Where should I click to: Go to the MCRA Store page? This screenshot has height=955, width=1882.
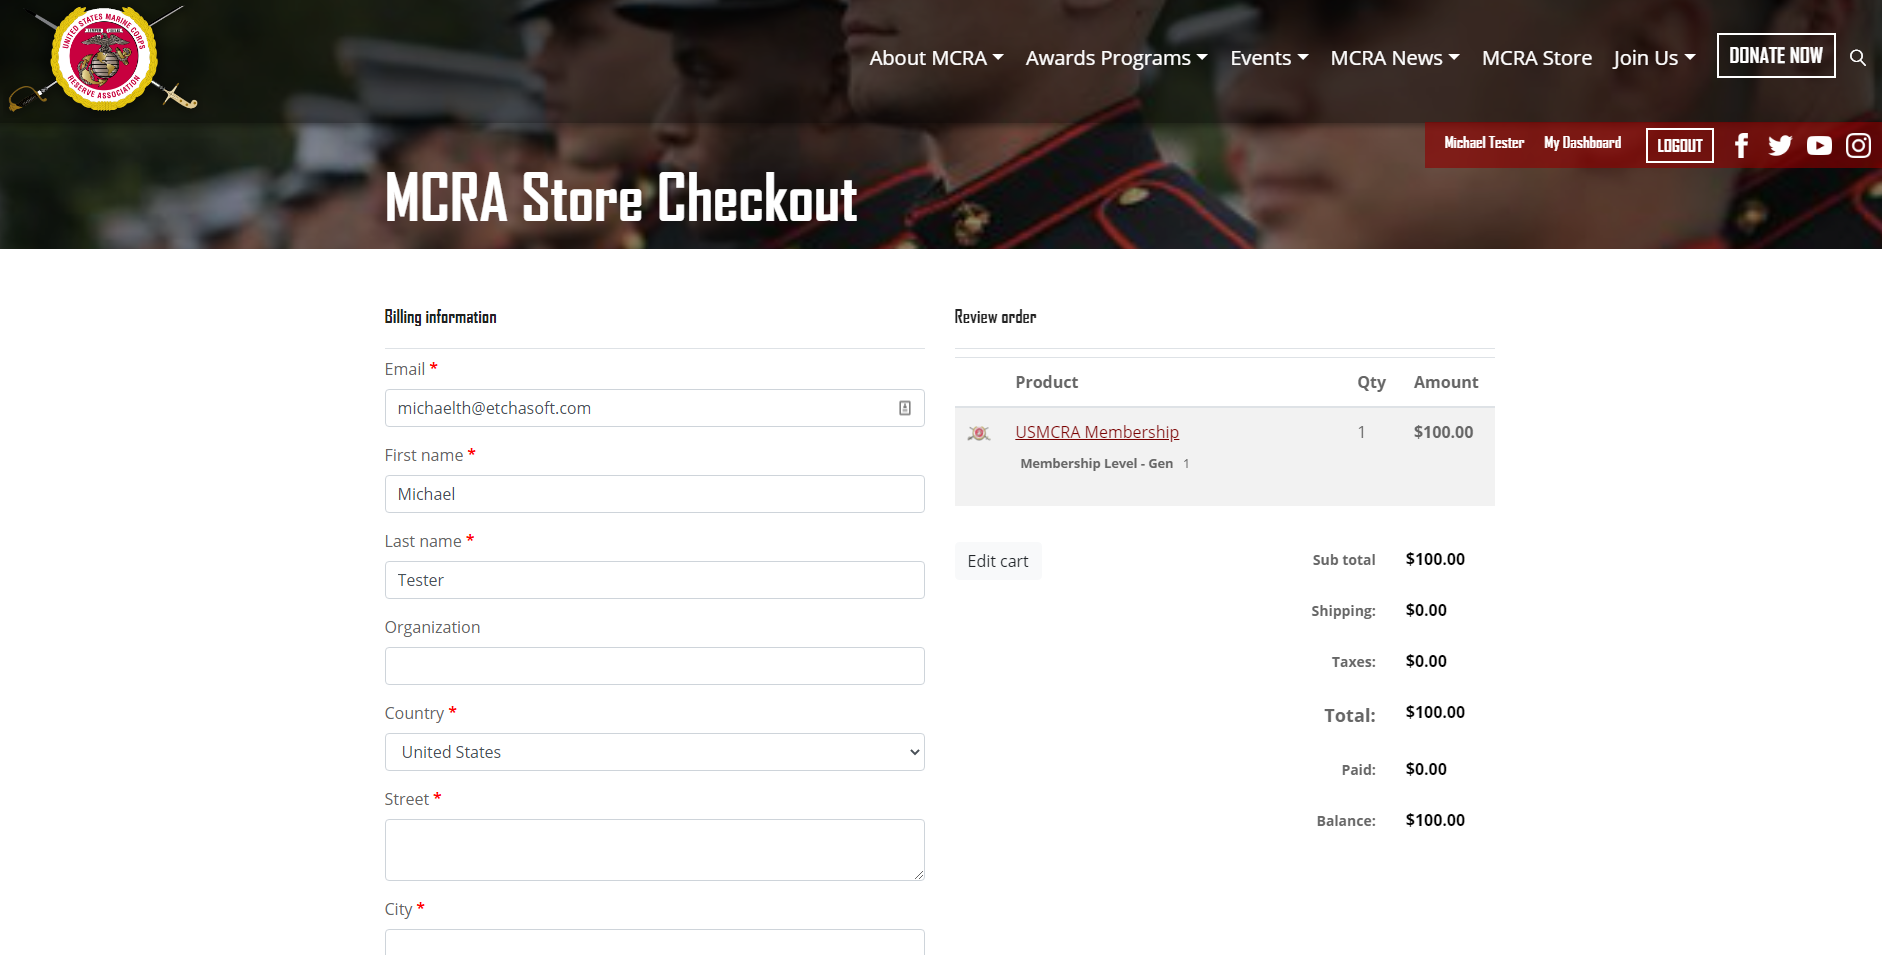tap(1537, 58)
